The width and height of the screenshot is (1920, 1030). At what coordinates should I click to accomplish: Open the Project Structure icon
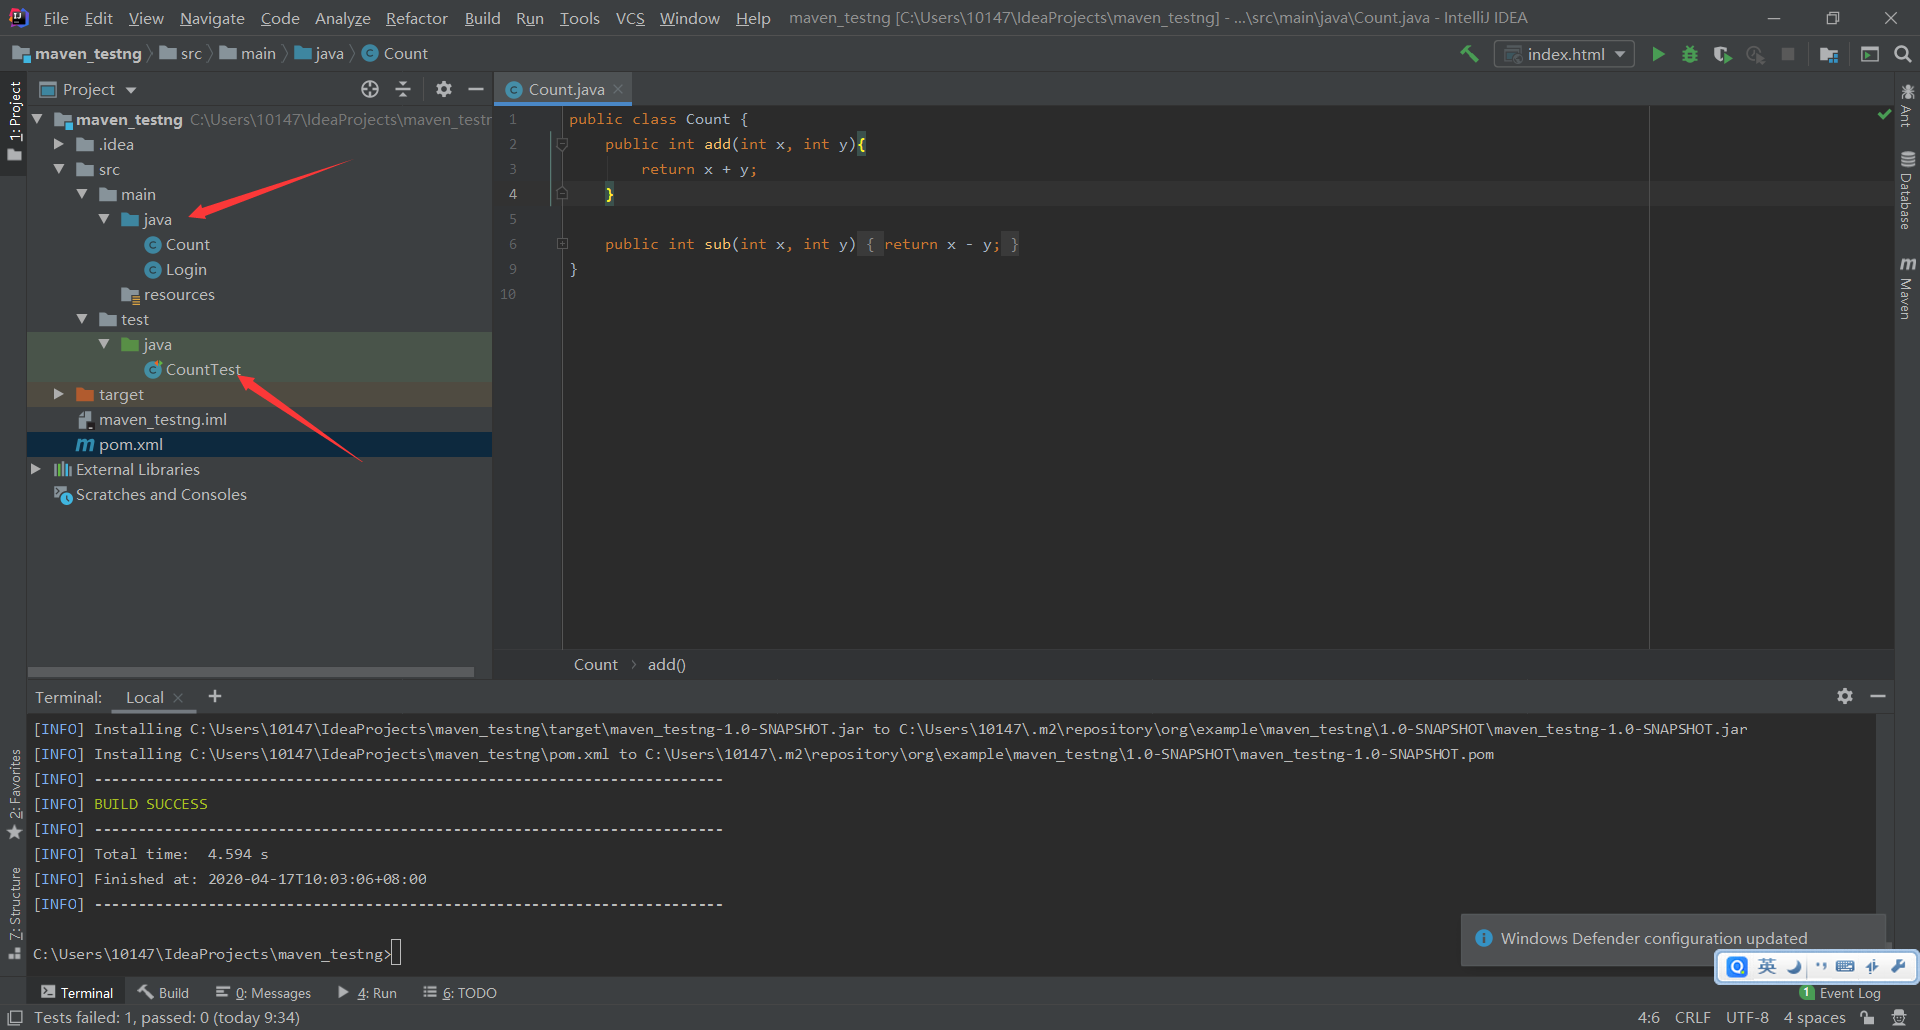coord(1829,54)
